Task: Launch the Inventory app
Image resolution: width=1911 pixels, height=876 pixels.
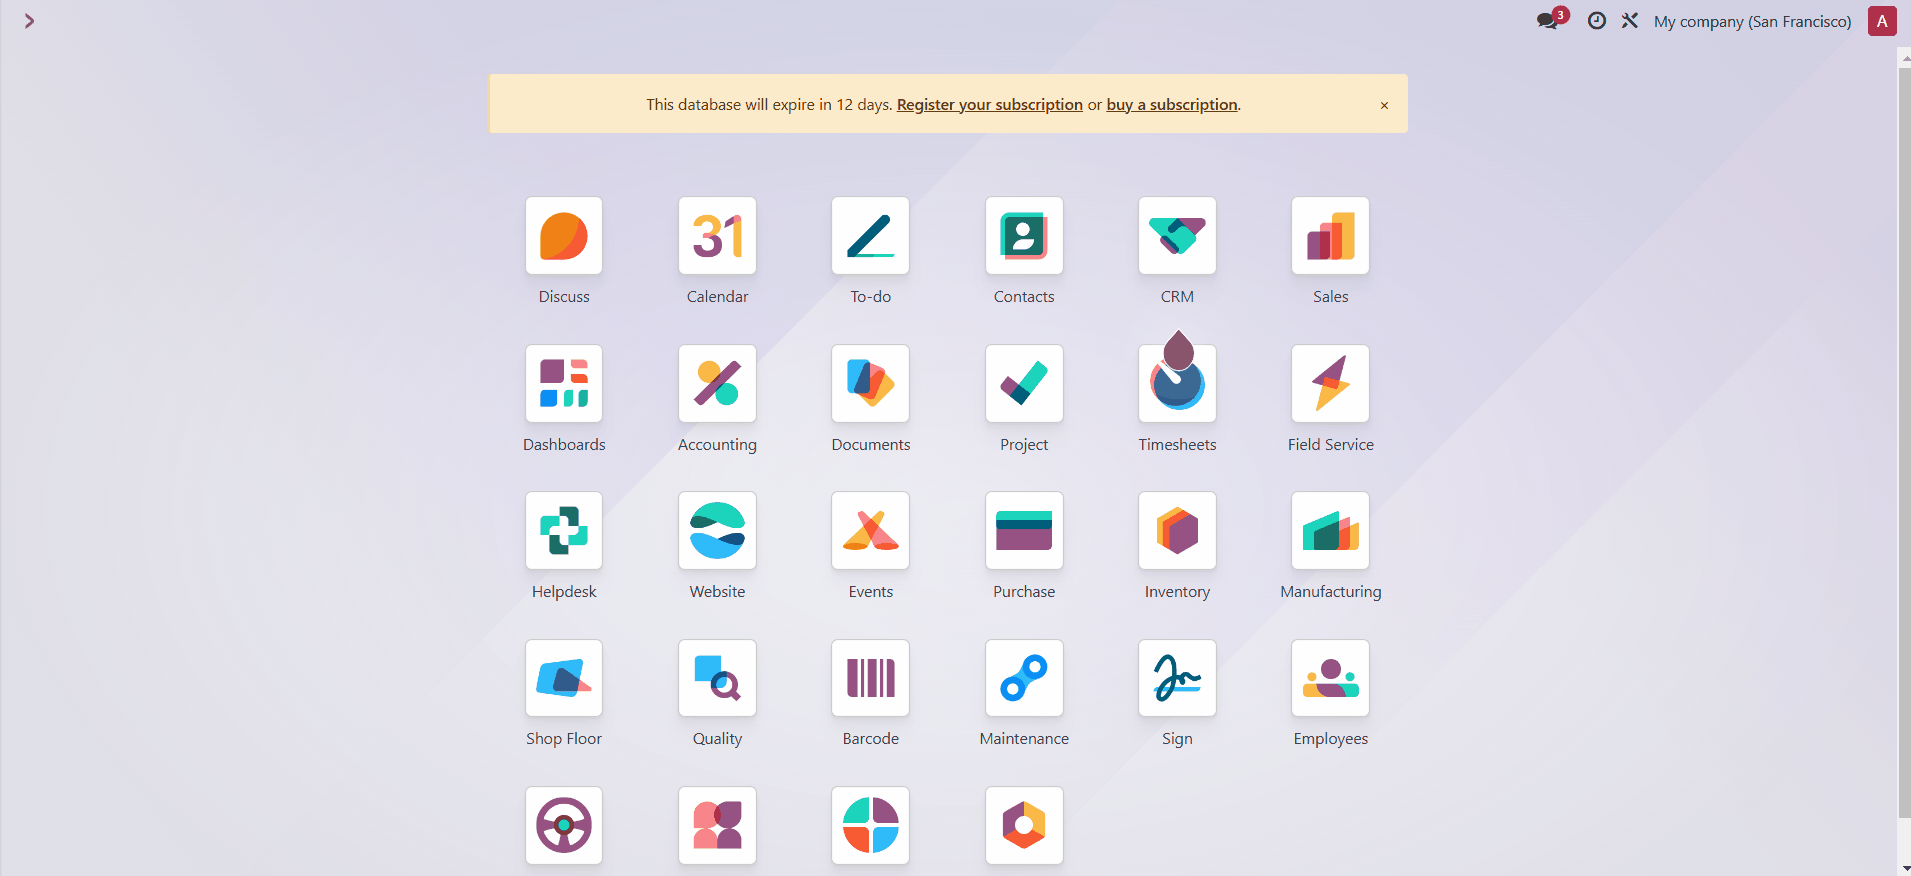Action: tap(1177, 531)
